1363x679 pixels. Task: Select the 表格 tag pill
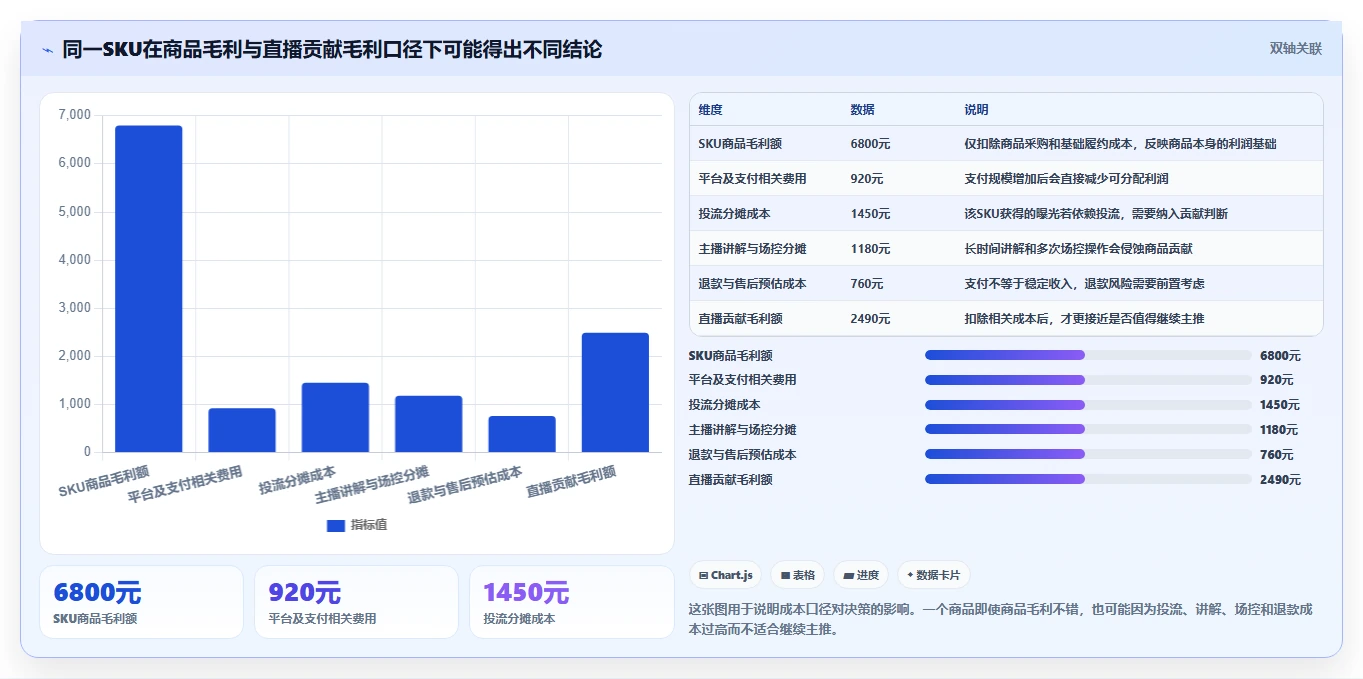797,575
